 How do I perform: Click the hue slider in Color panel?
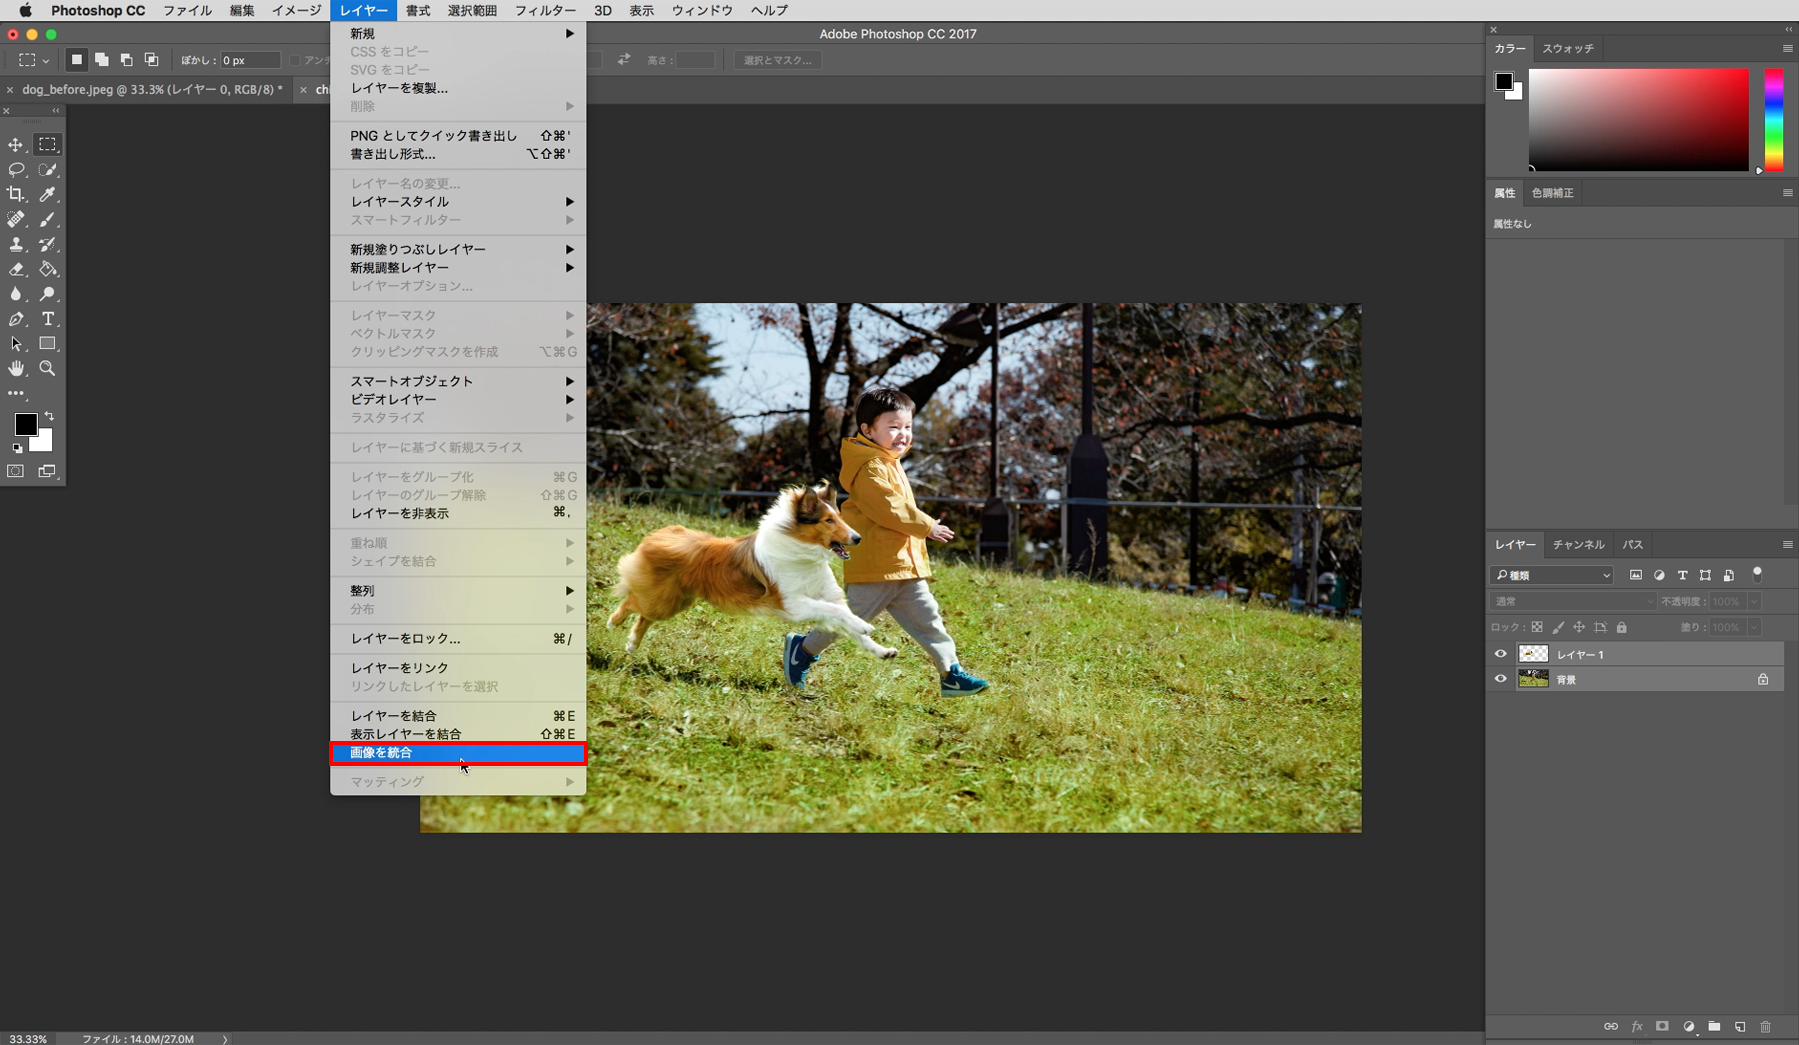(1773, 120)
